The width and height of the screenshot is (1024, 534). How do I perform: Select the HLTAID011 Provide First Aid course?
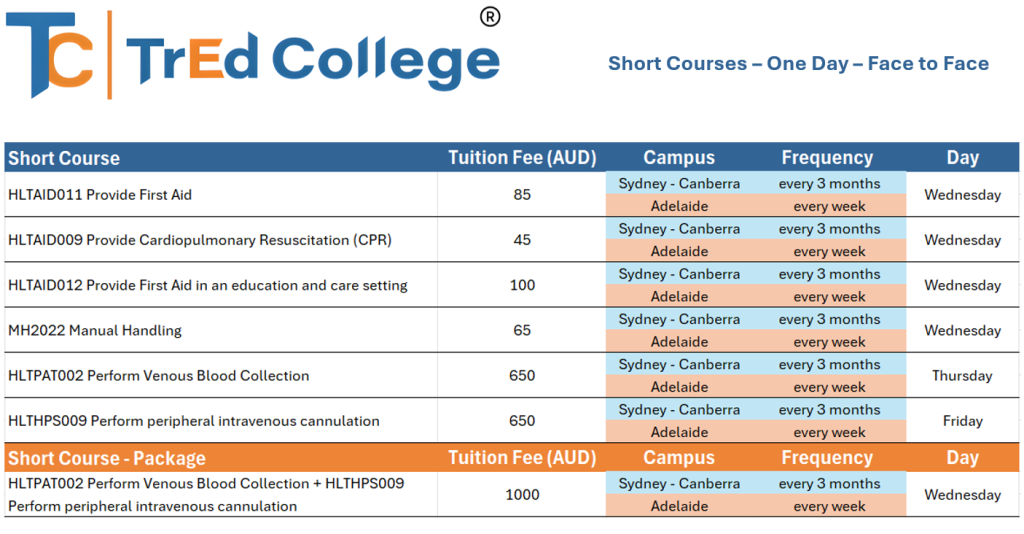100,195
